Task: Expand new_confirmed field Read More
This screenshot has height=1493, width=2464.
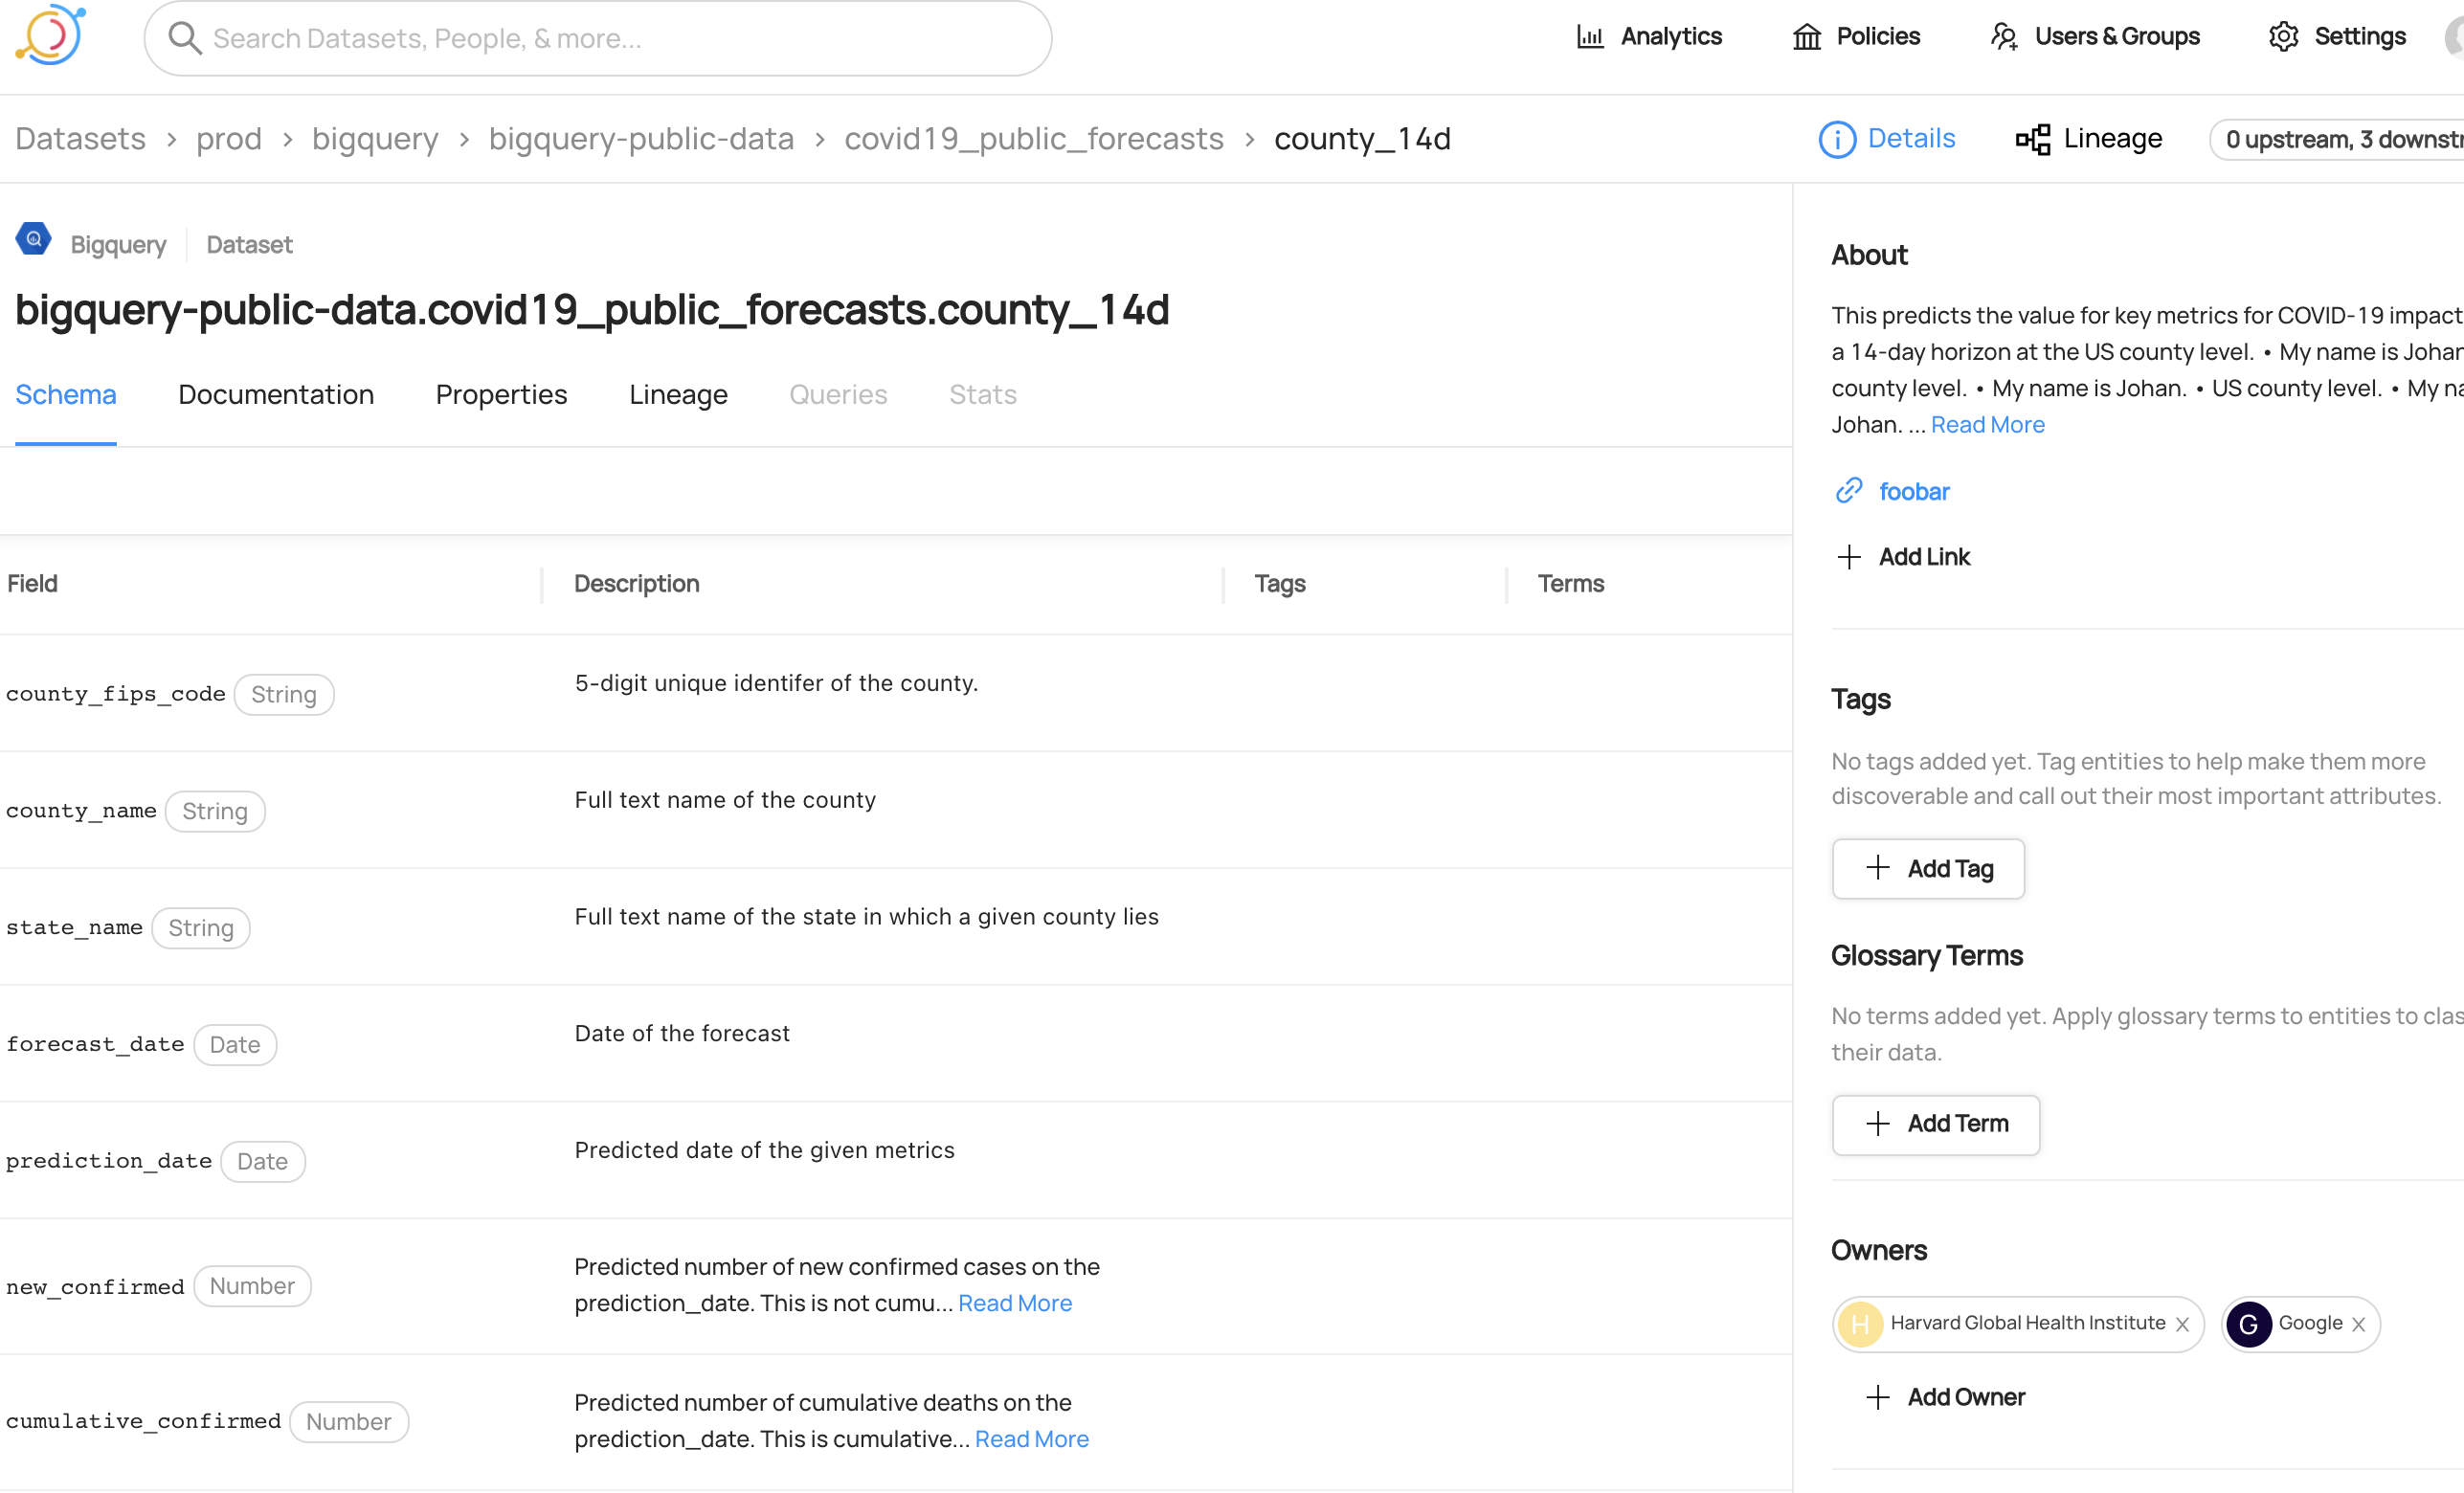Action: 1014,1301
